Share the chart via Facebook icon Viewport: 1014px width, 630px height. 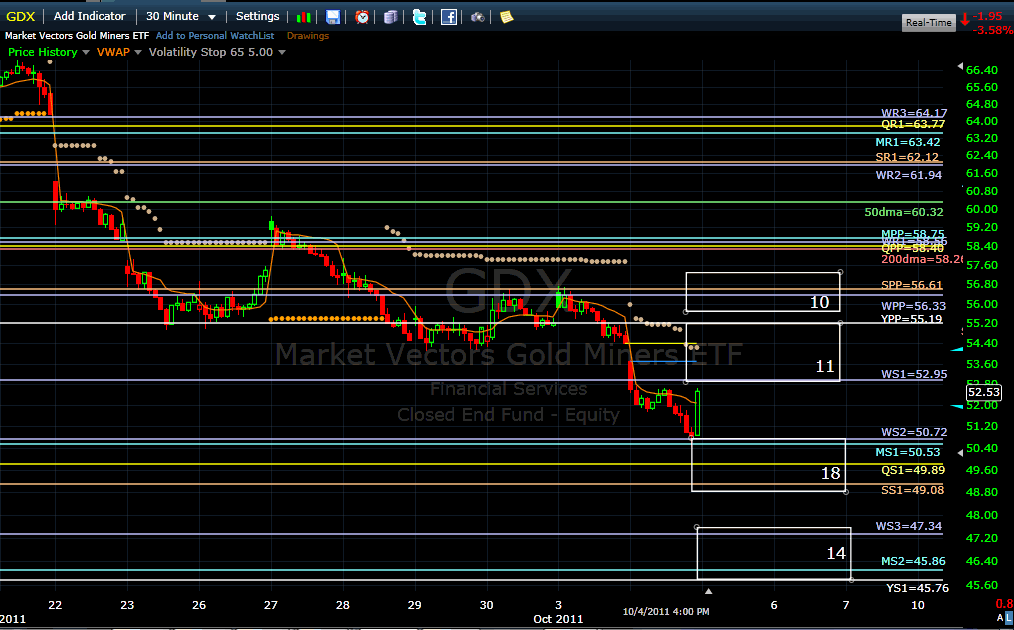pyautogui.click(x=449, y=17)
